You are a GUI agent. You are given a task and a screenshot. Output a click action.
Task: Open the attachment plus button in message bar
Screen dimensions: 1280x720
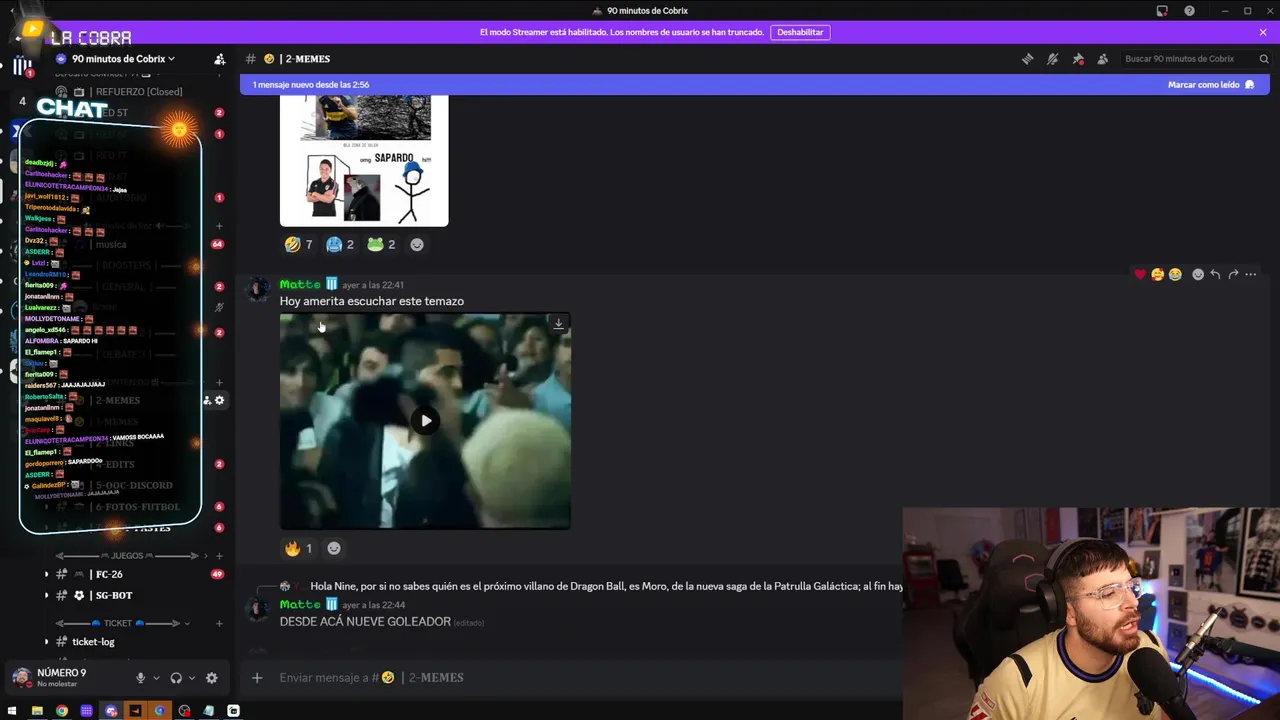[x=257, y=677]
